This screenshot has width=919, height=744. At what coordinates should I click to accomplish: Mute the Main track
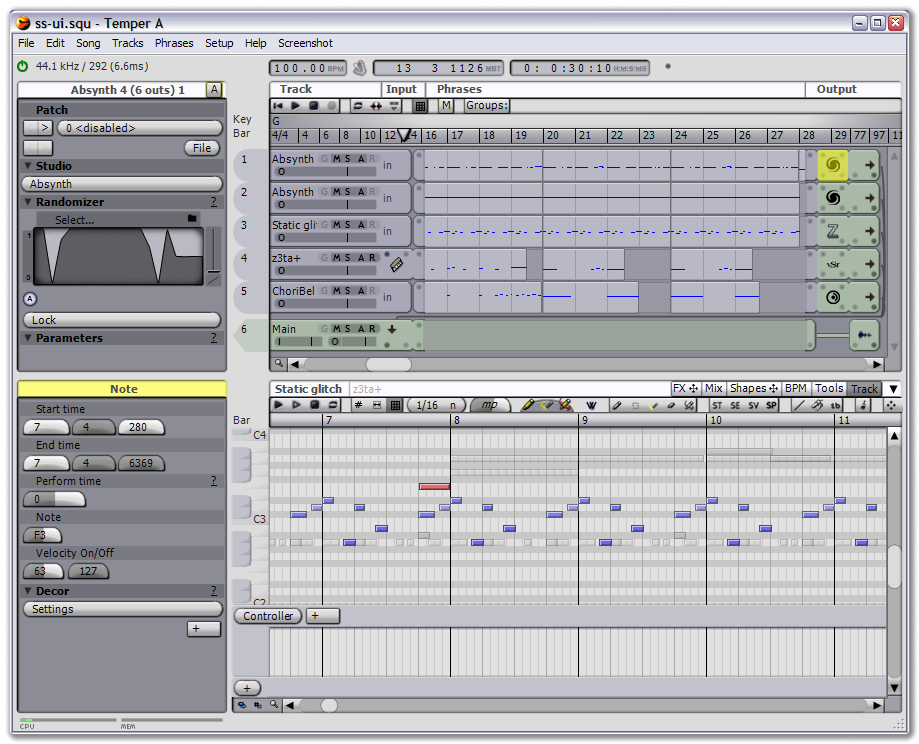[336, 329]
